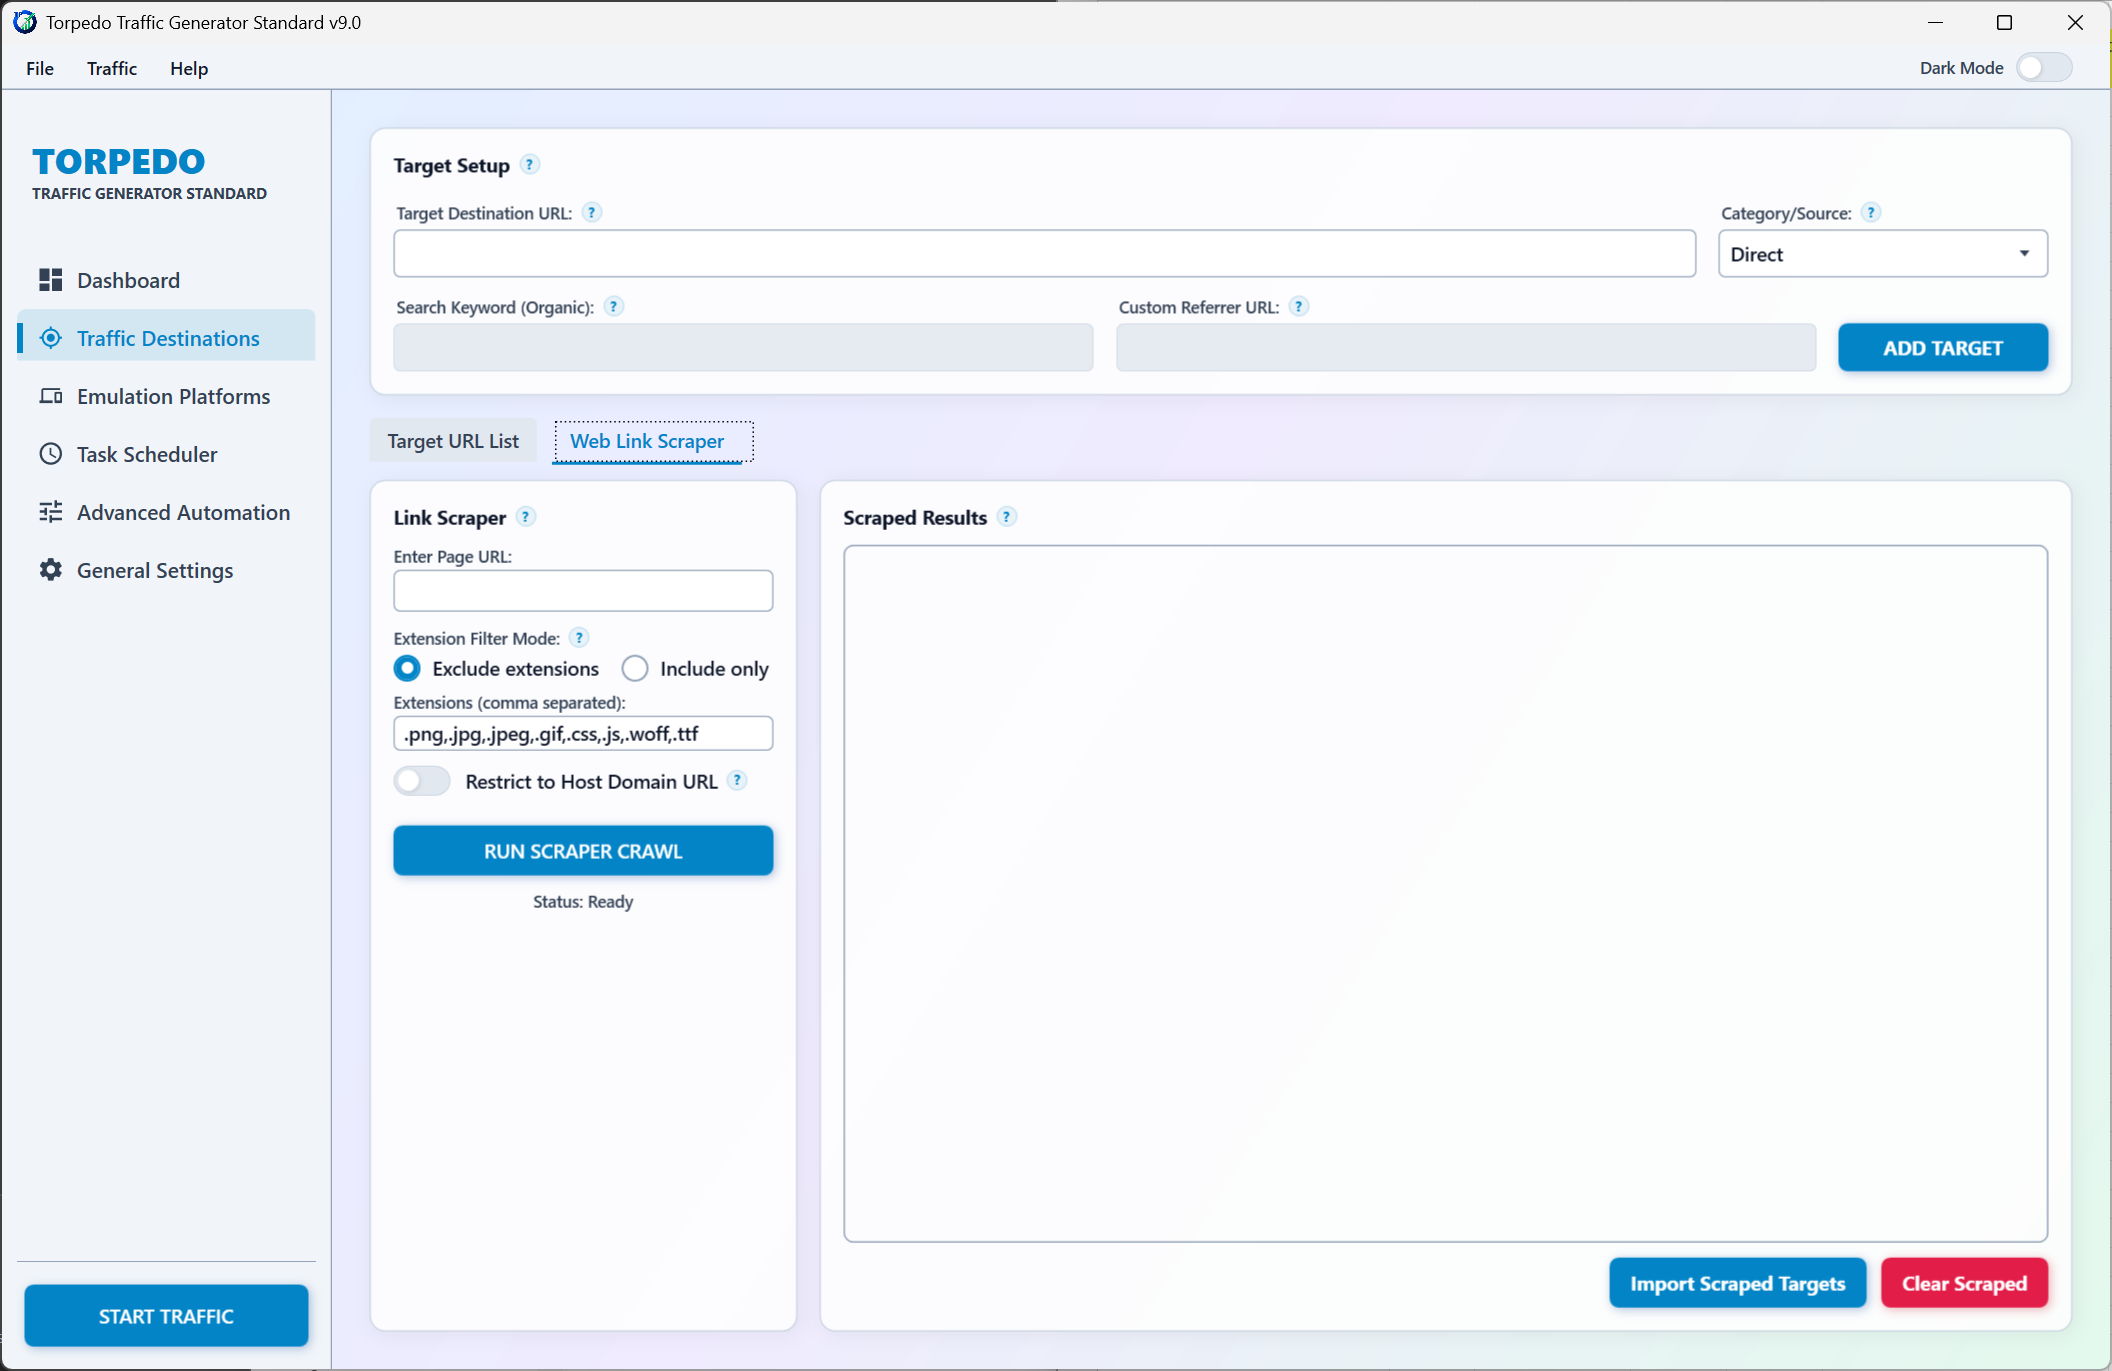2112x1371 pixels.
Task: Toggle Dark Mode switch
Action: point(2043,68)
